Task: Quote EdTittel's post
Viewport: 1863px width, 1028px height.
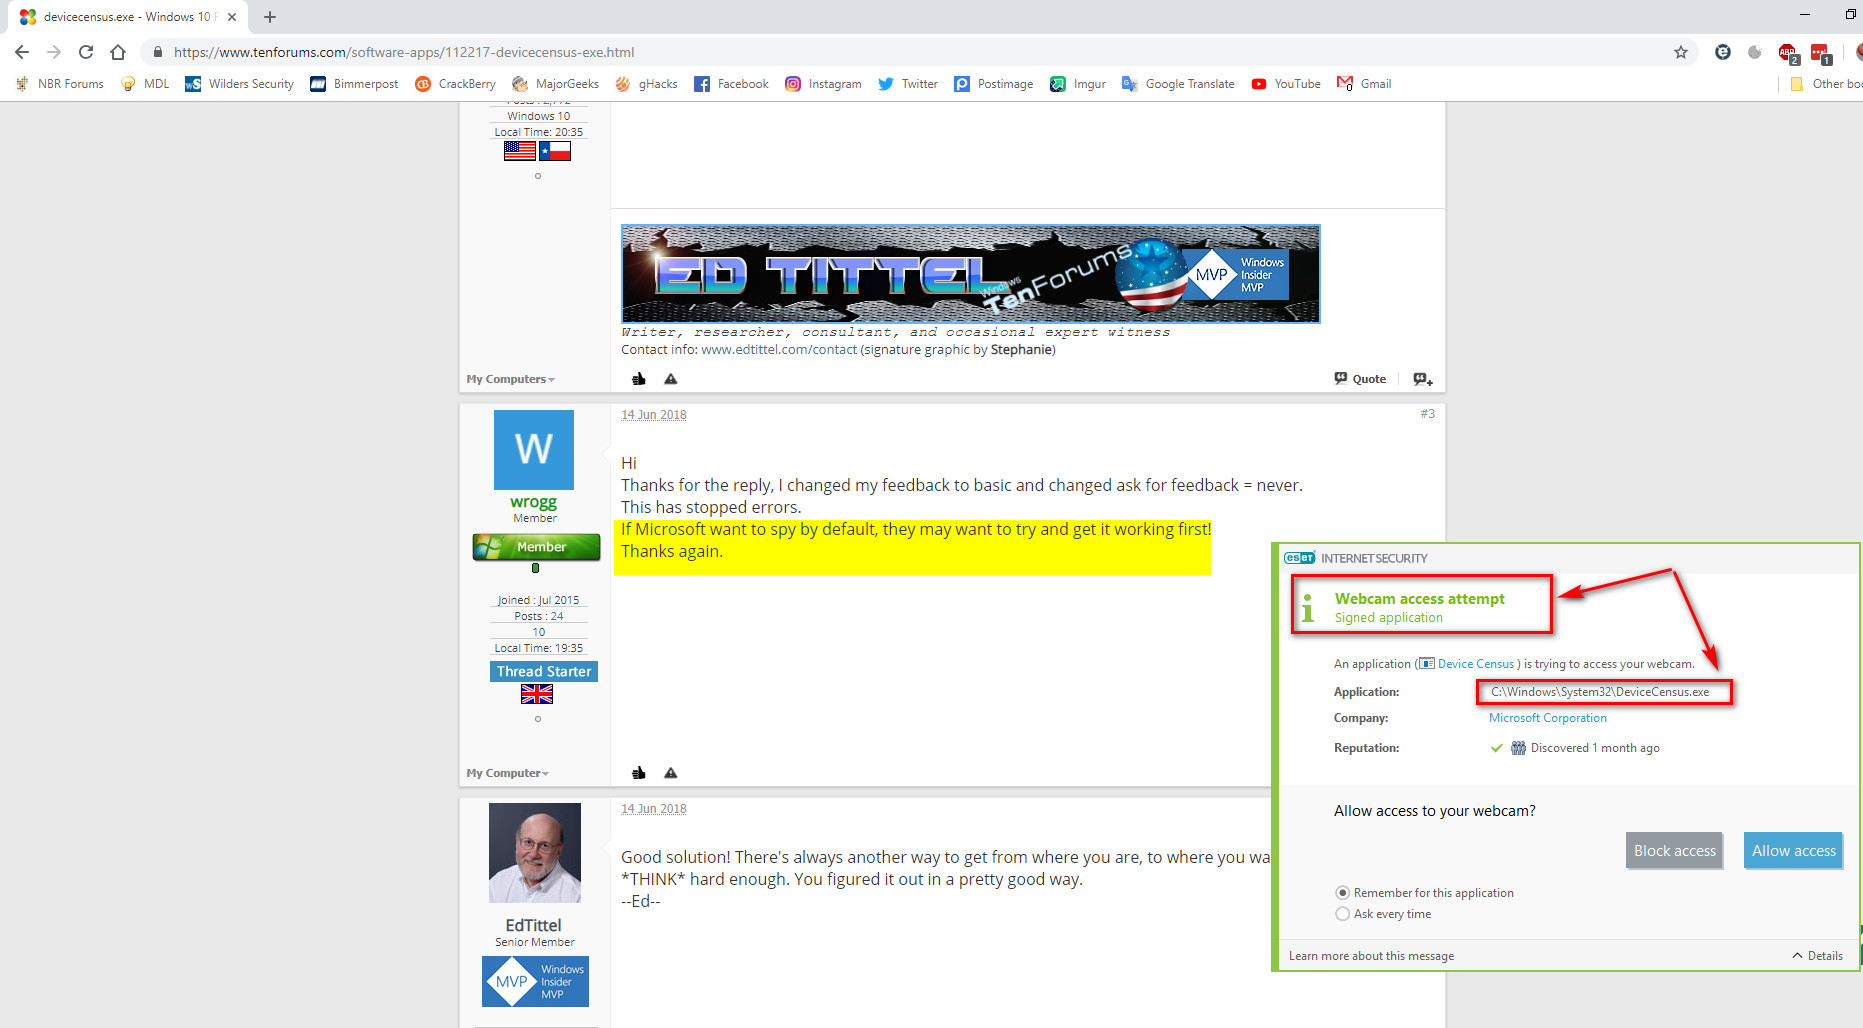Action: click(1360, 379)
